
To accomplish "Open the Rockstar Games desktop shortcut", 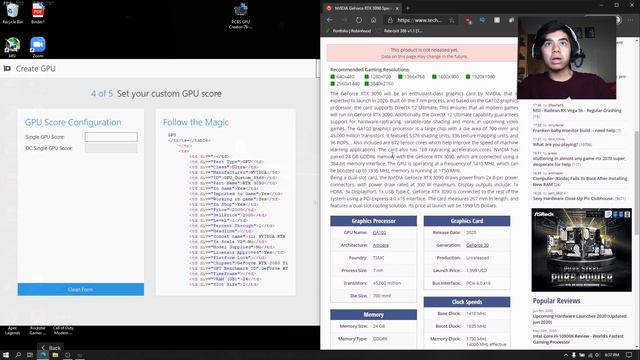I will click(38, 330).
